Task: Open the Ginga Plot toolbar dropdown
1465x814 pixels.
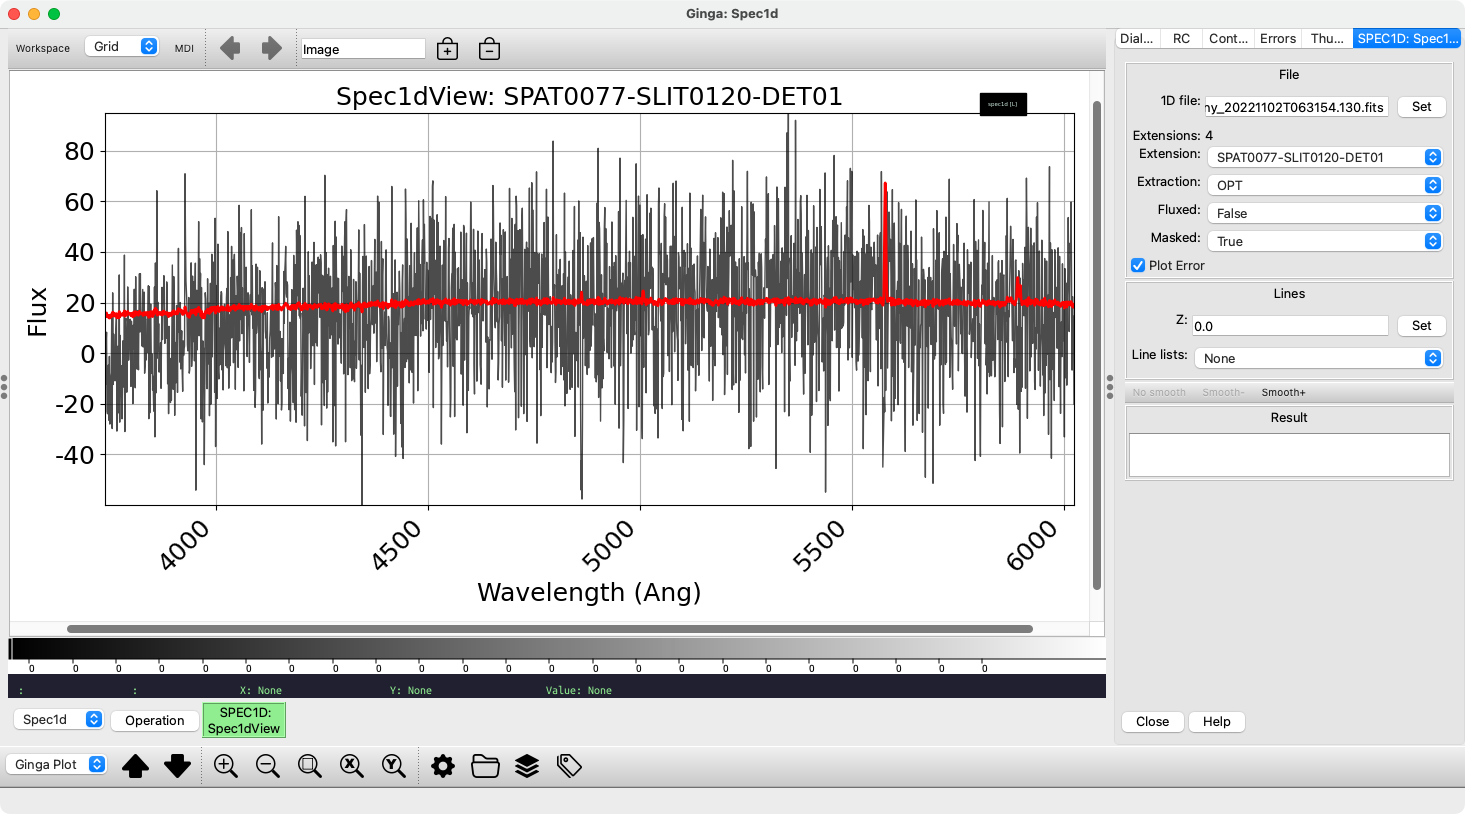Action: (x=56, y=764)
